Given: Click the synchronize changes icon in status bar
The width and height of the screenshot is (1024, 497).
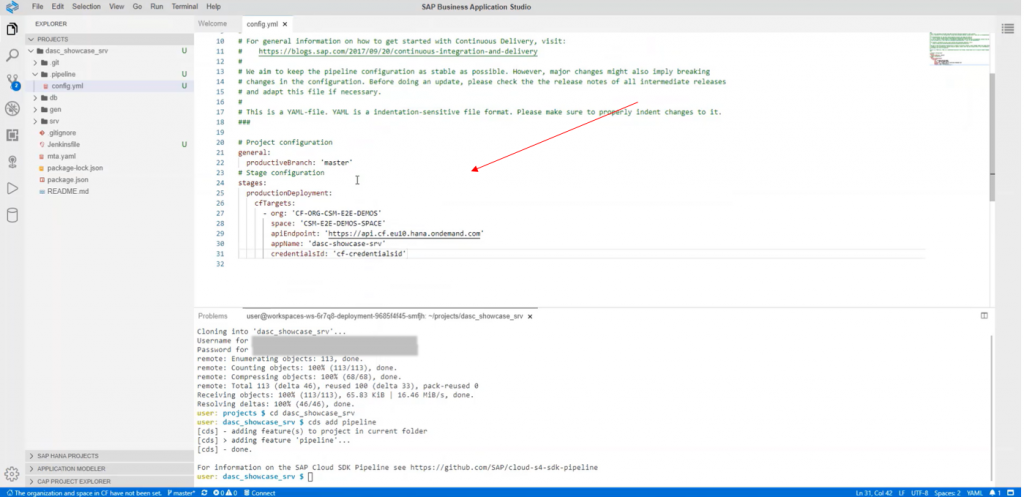Looking at the screenshot, I should click(204, 493).
